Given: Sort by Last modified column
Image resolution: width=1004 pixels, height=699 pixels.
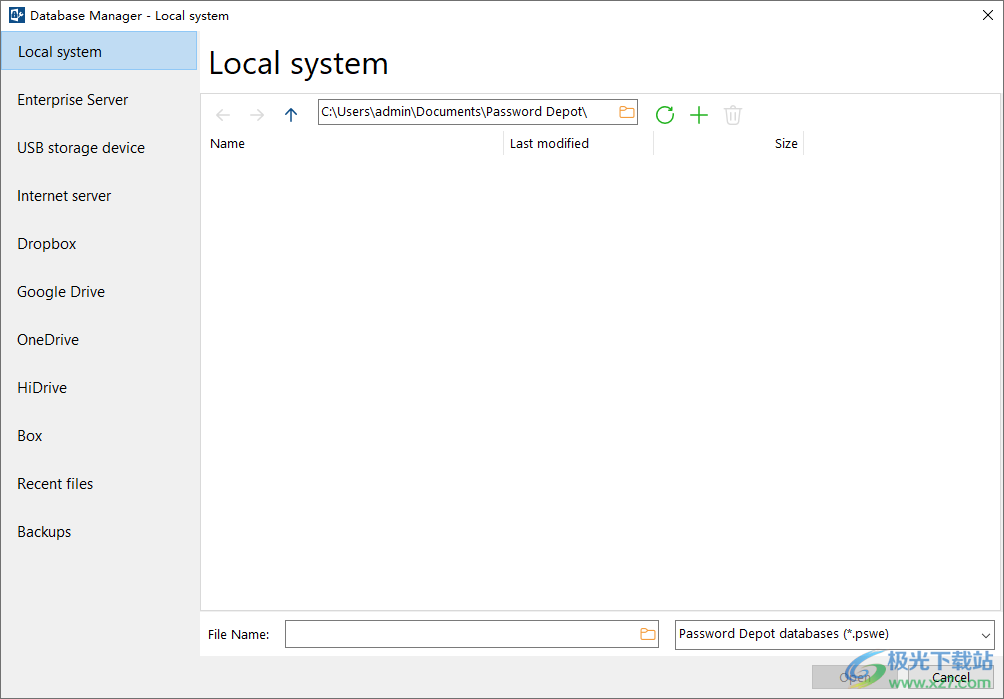Looking at the screenshot, I should click(579, 143).
